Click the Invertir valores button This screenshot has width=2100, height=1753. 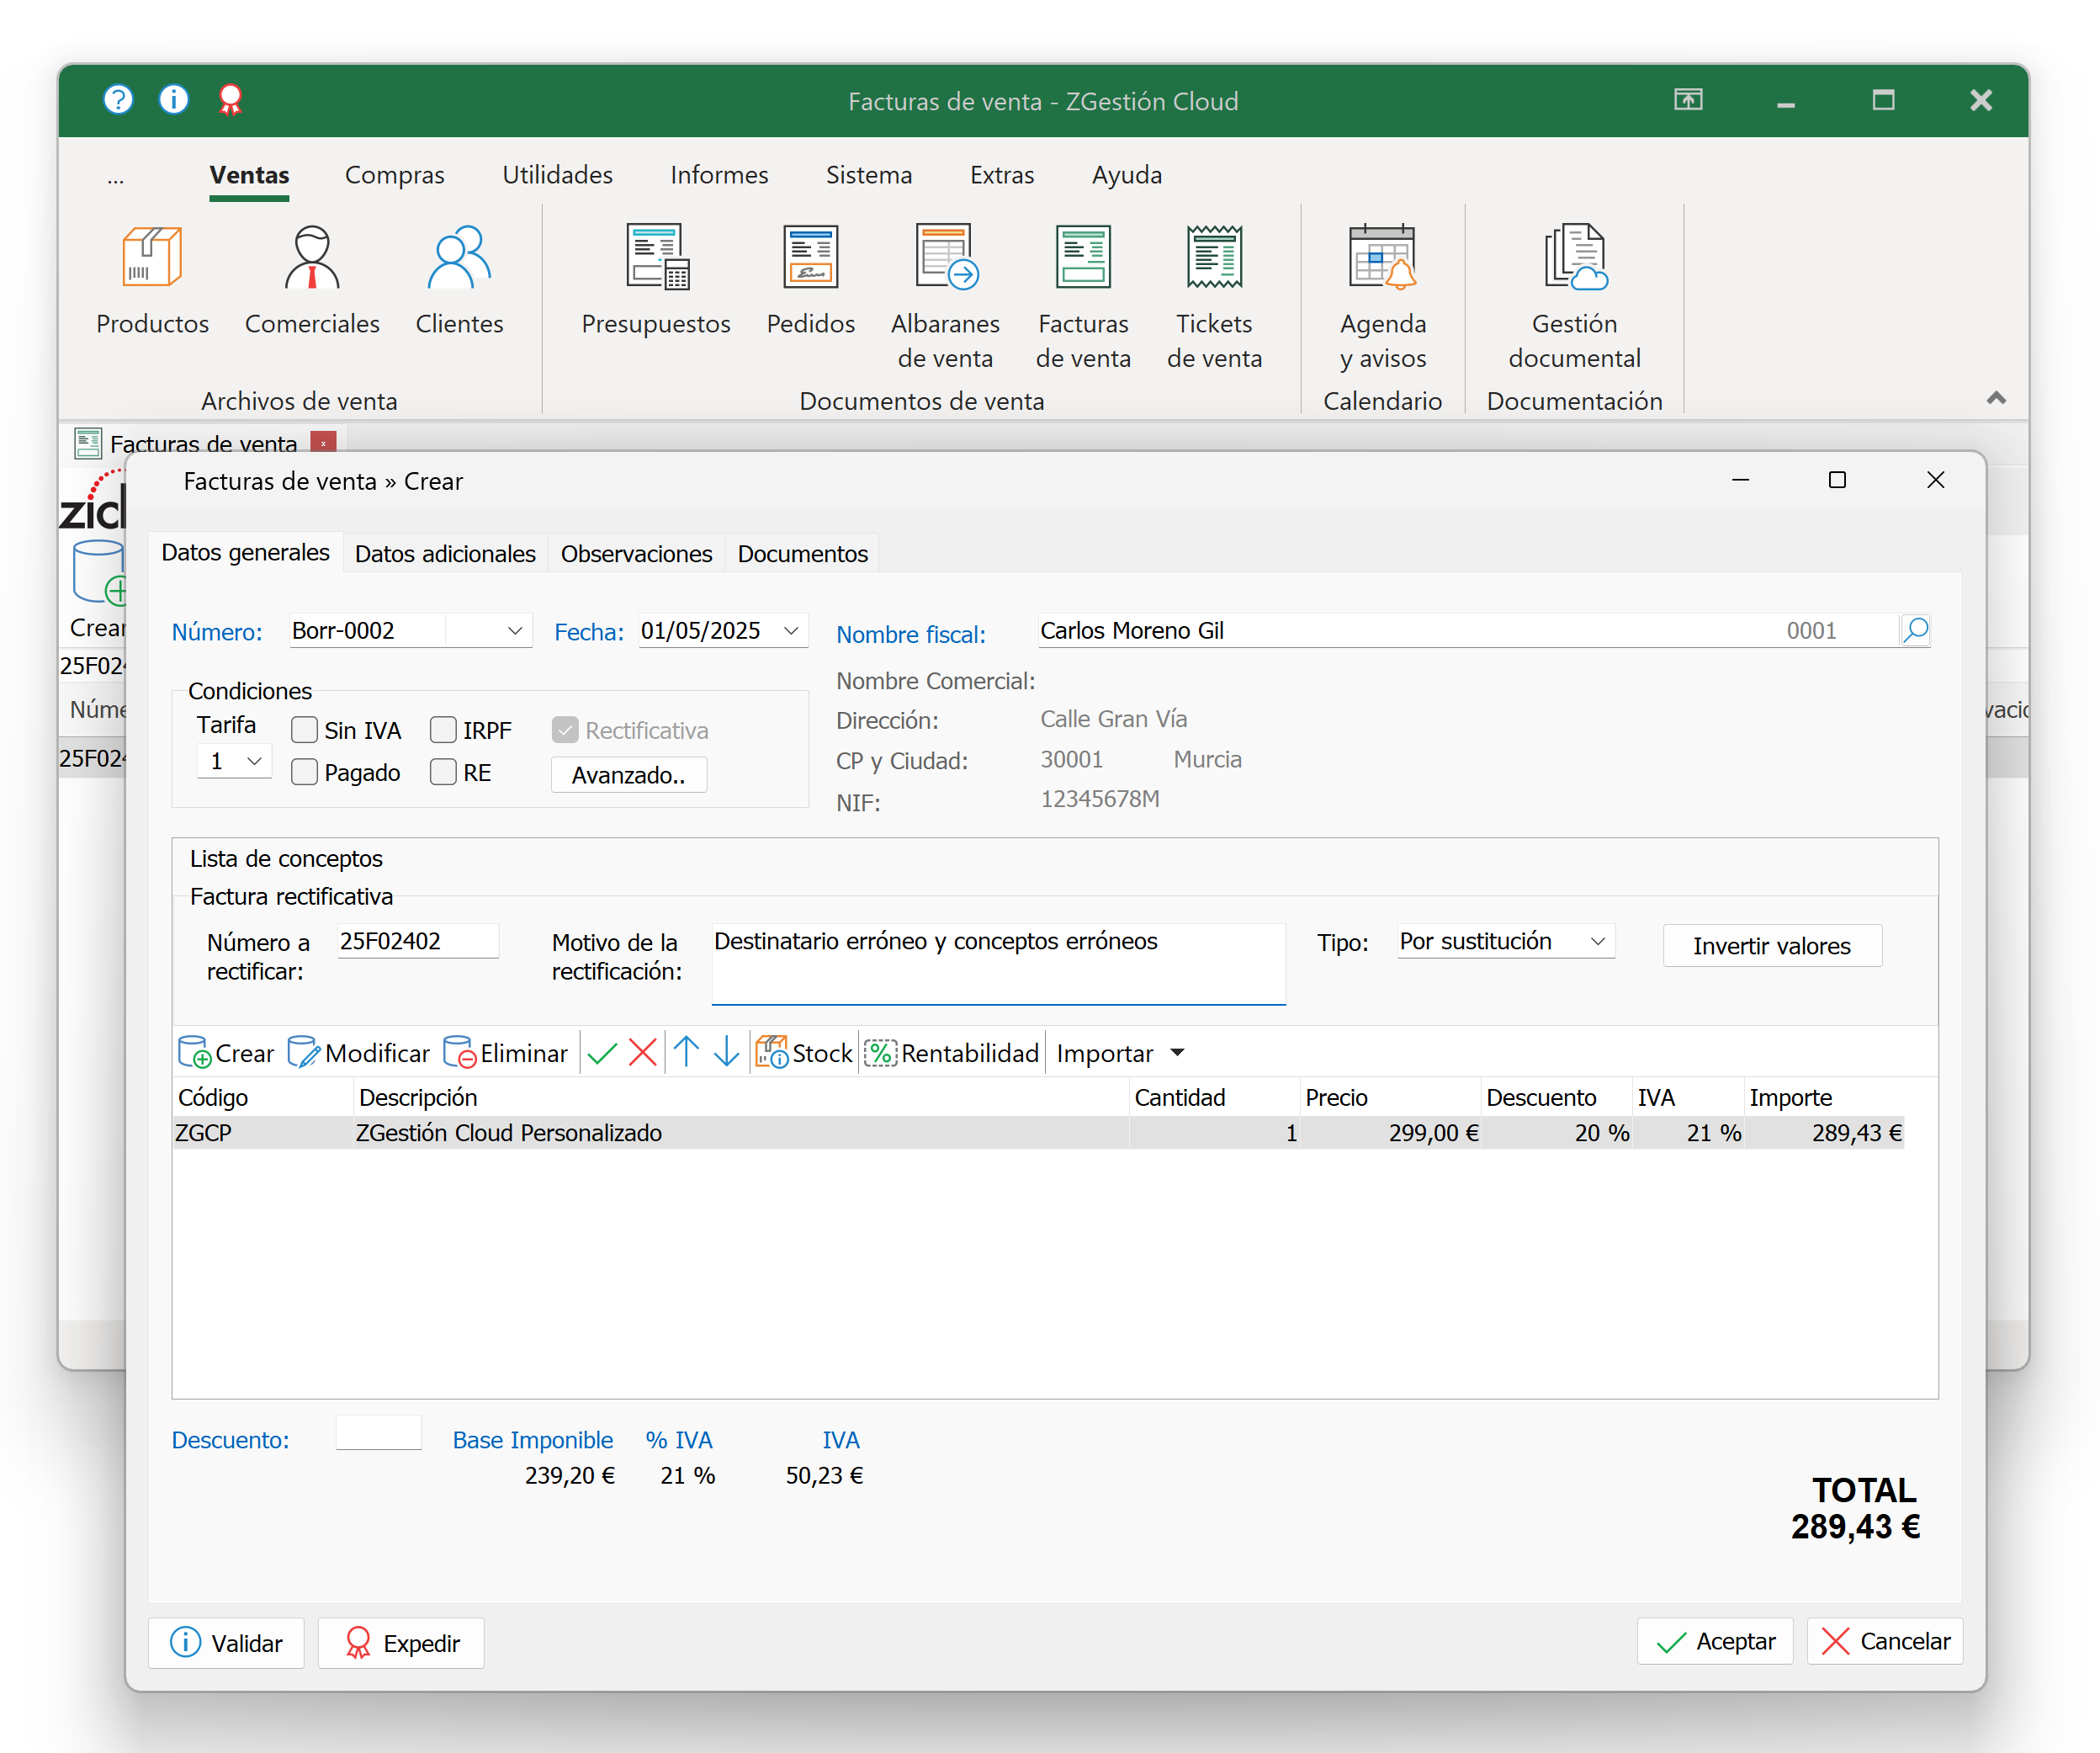(1772, 946)
